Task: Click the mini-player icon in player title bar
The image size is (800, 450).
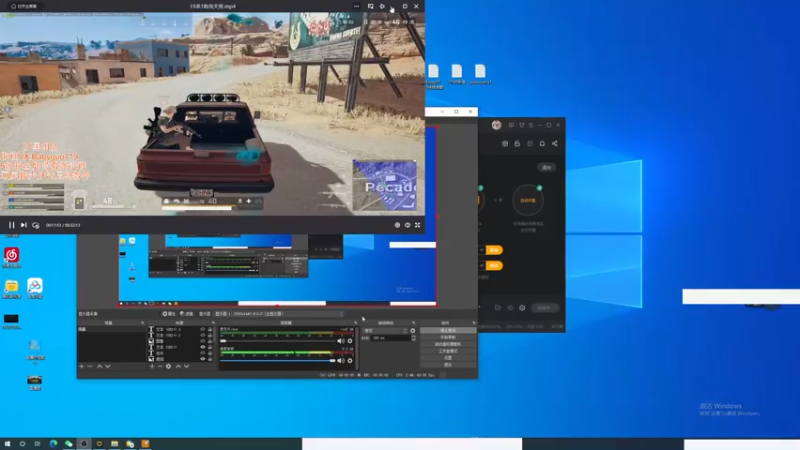Action: (370, 6)
